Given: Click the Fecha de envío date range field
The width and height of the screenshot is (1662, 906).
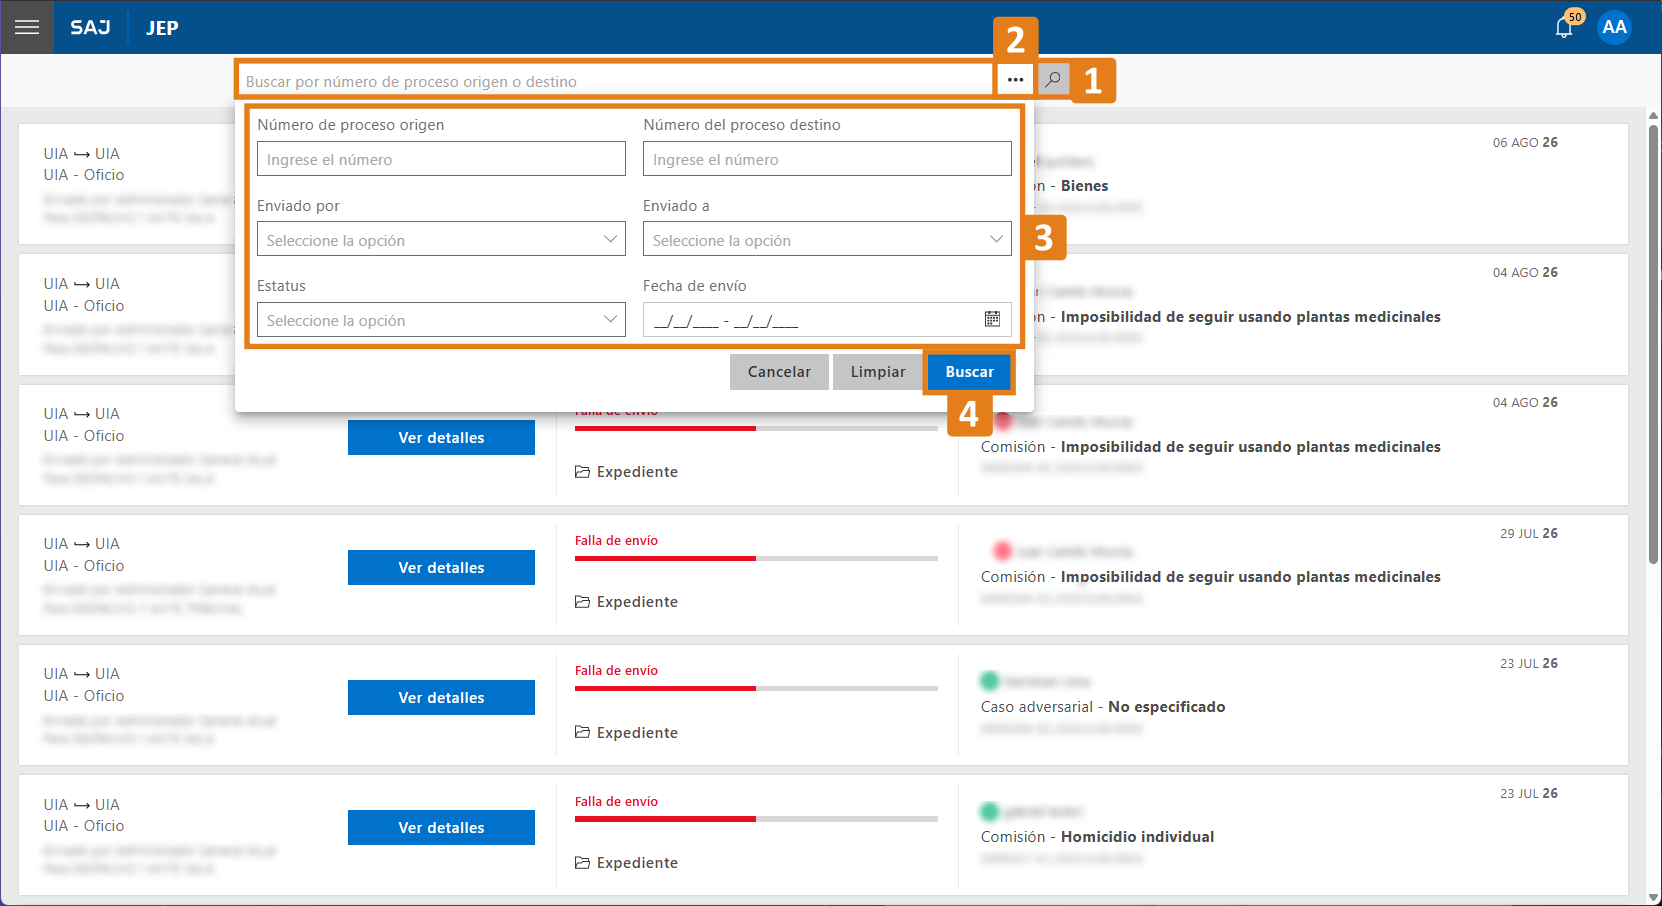Looking at the screenshot, I should pyautogui.click(x=827, y=320).
